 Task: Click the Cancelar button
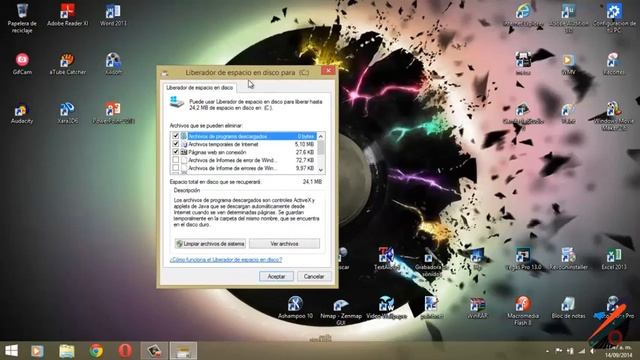314,276
